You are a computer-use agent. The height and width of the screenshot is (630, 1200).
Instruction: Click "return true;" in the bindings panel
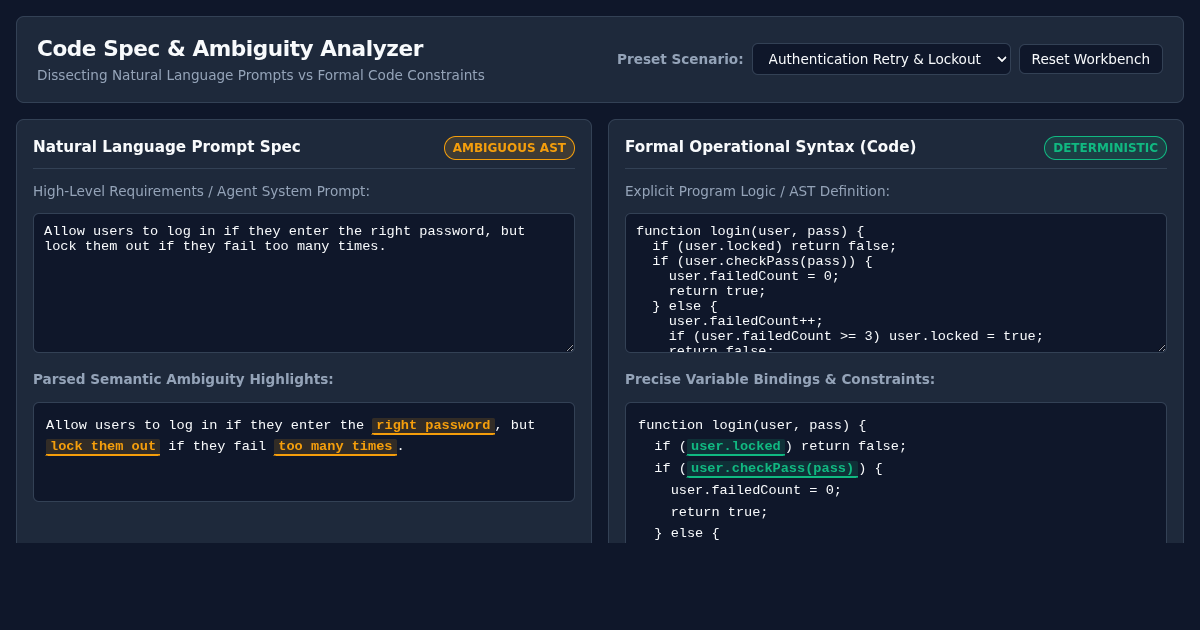pyautogui.click(x=720, y=512)
